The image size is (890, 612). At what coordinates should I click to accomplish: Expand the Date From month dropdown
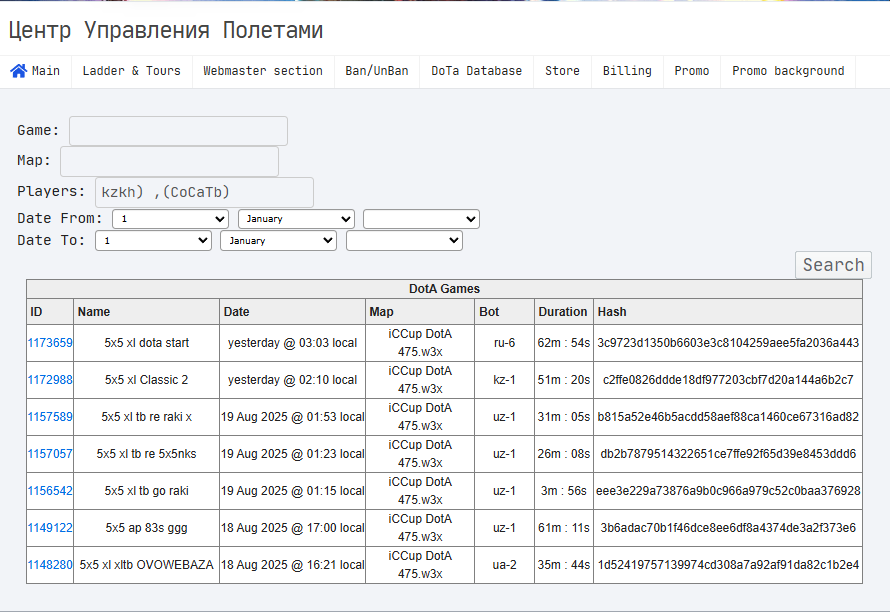(x=296, y=219)
